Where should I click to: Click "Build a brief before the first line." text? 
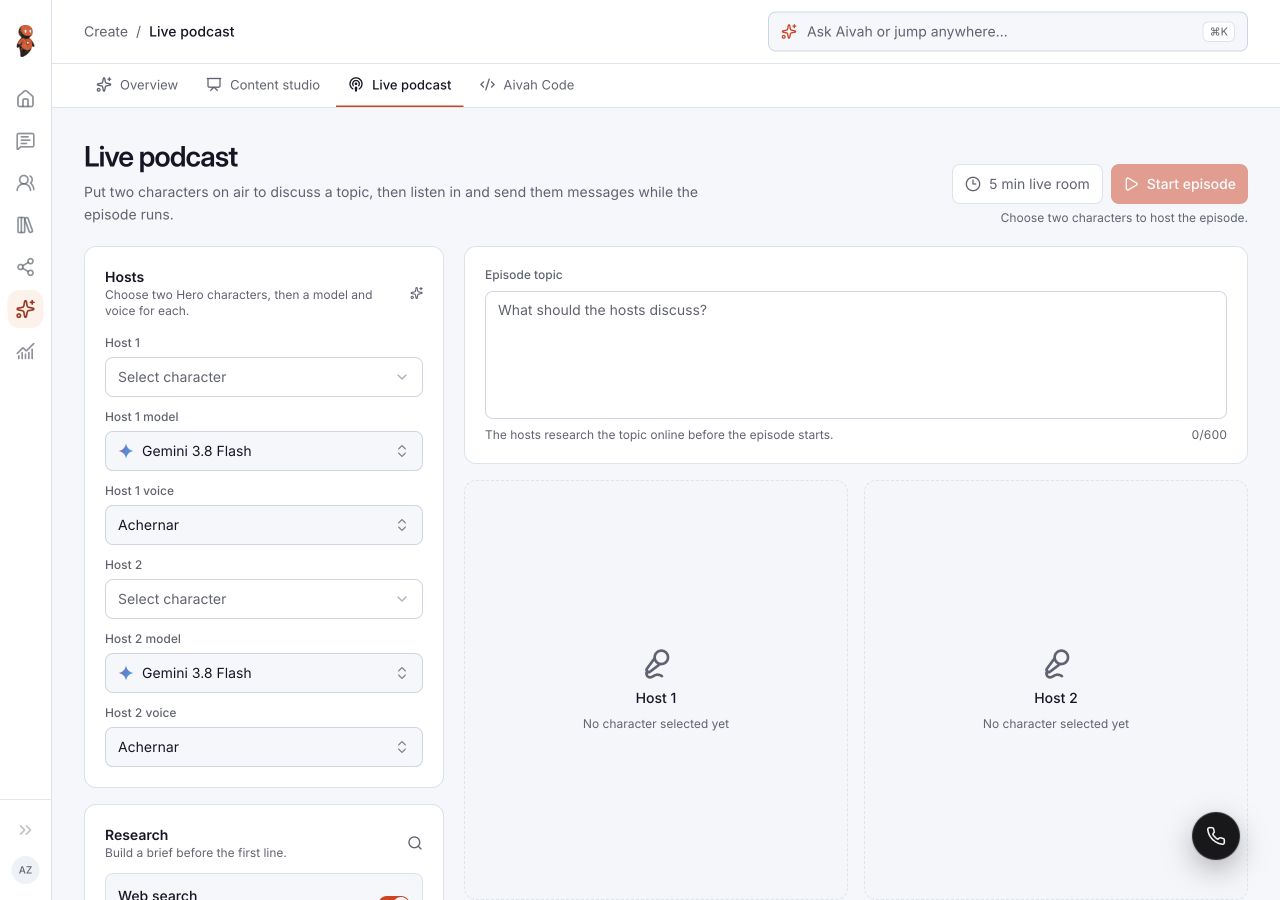click(x=196, y=853)
